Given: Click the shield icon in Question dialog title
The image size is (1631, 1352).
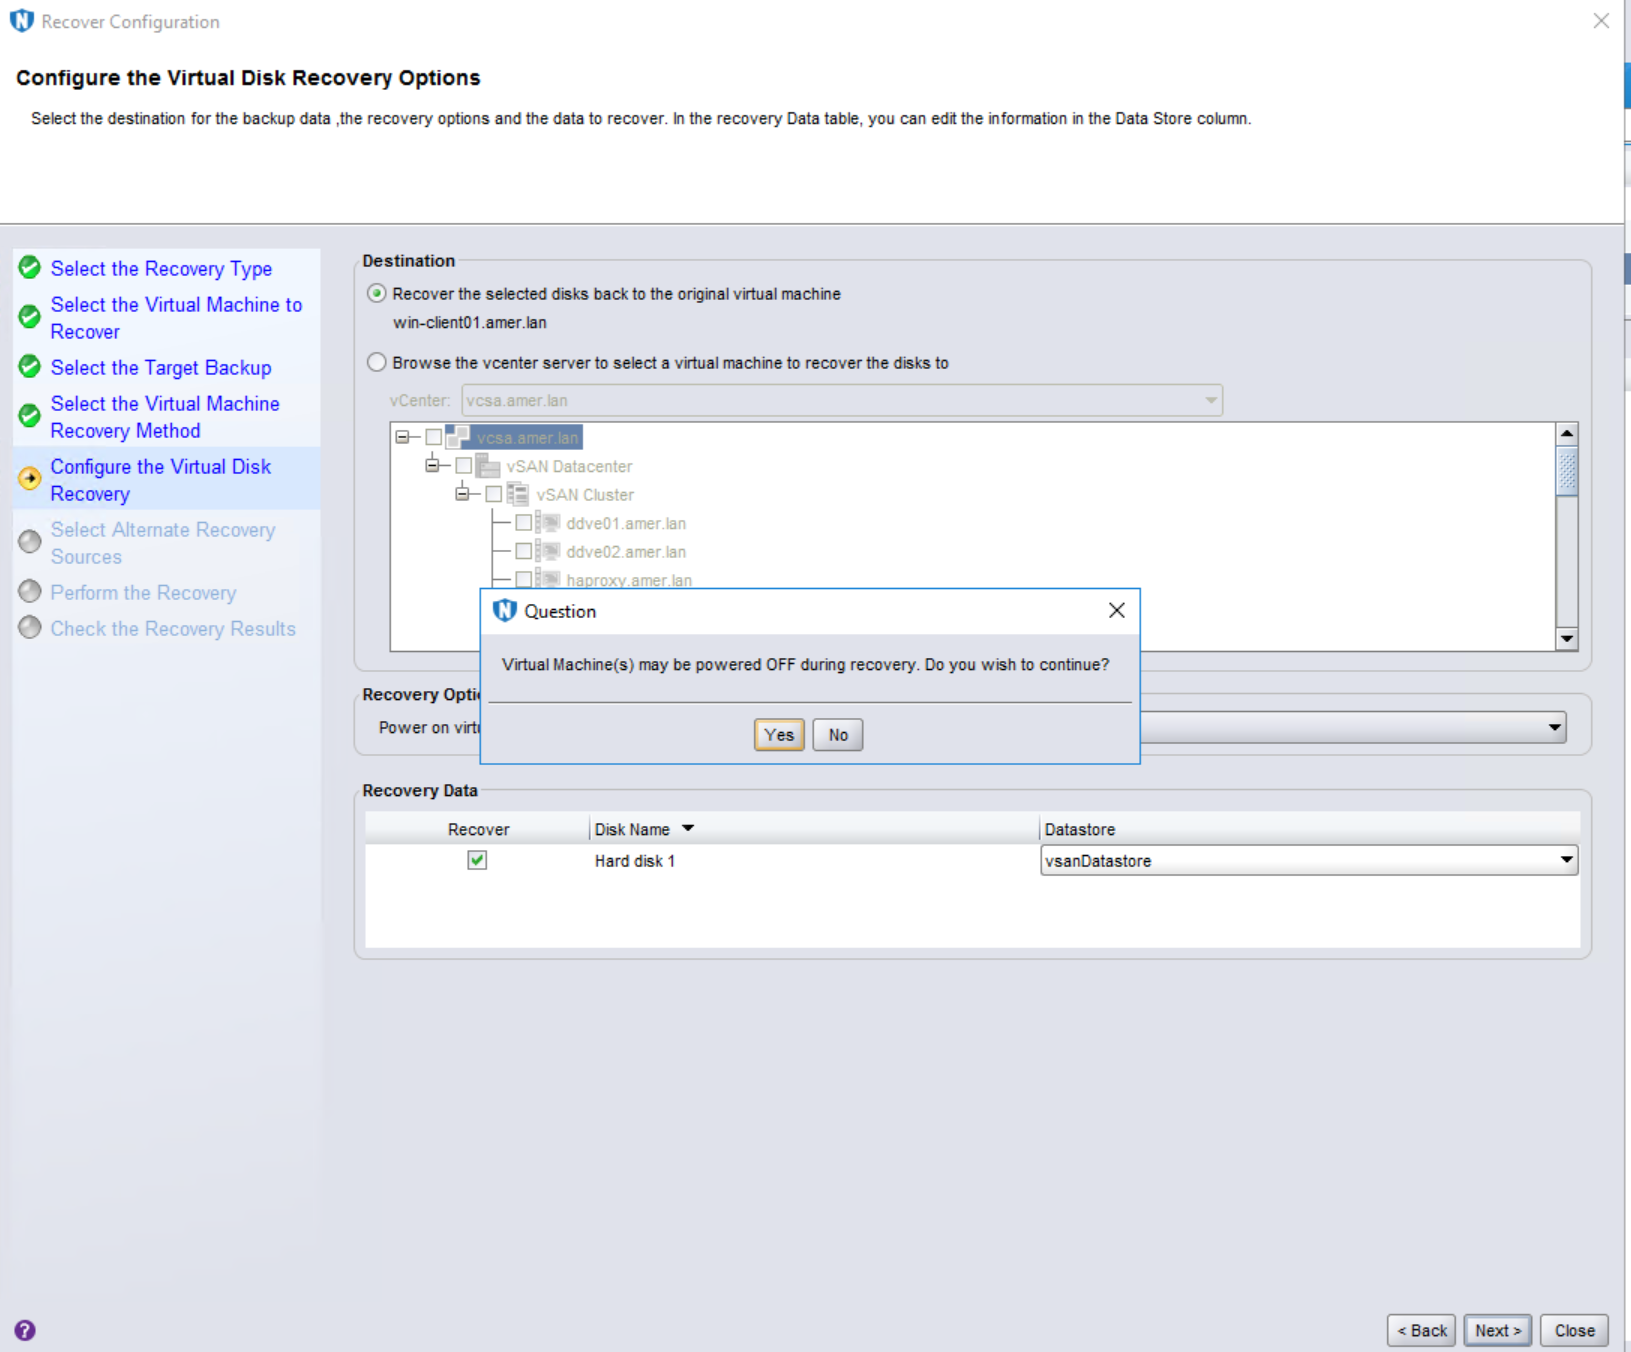Looking at the screenshot, I should [x=505, y=610].
